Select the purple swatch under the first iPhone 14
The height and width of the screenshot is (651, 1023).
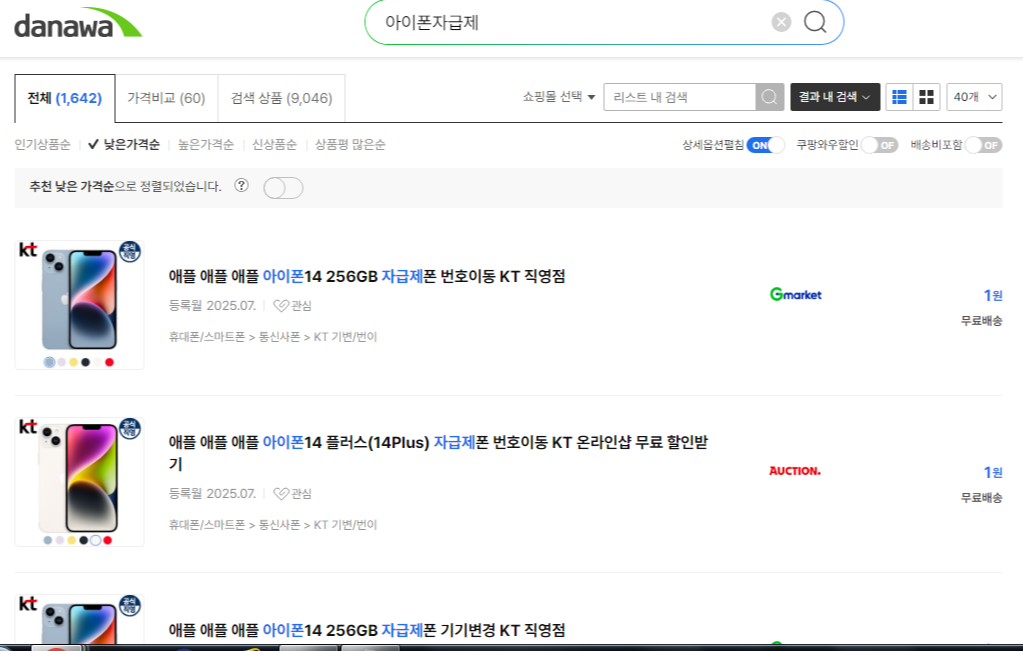[x=61, y=362]
